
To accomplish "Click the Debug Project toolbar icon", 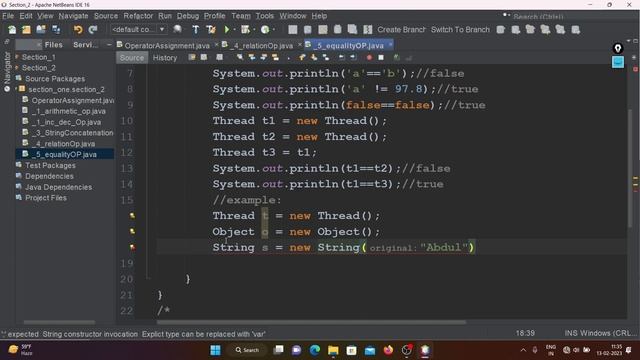I will (x=245, y=30).
